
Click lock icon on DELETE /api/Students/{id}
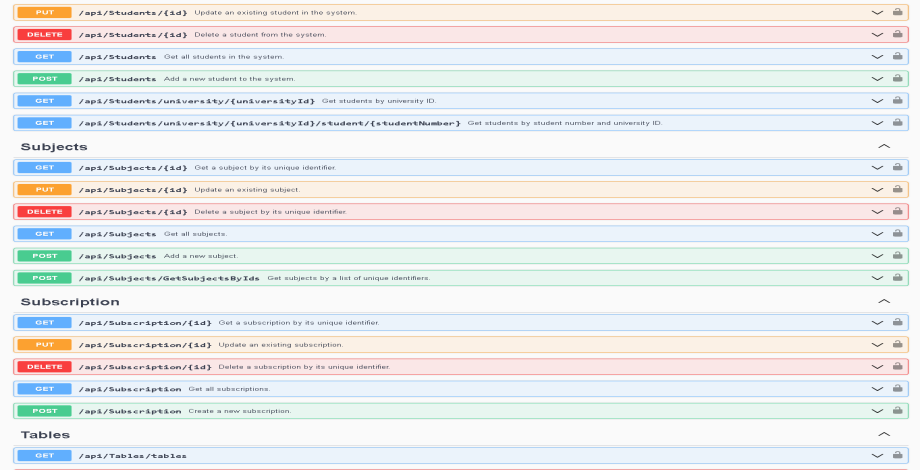pyautogui.click(x=897, y=35)
